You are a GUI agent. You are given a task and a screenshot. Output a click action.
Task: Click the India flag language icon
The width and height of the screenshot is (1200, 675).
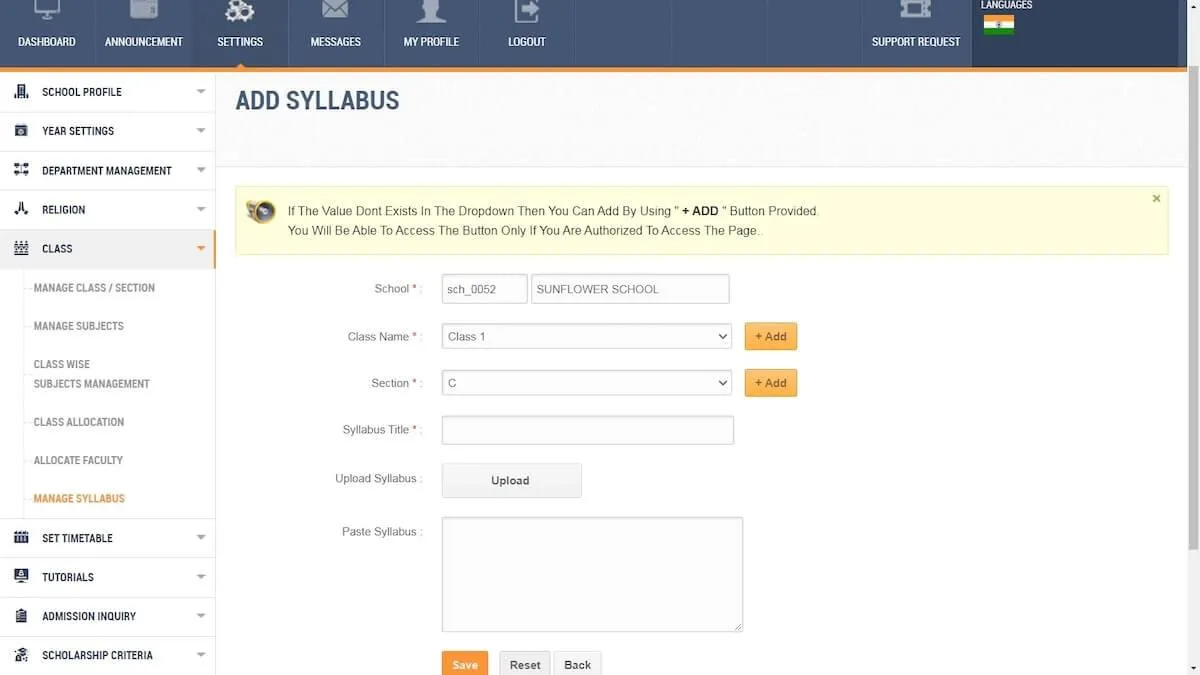[998, 25]
